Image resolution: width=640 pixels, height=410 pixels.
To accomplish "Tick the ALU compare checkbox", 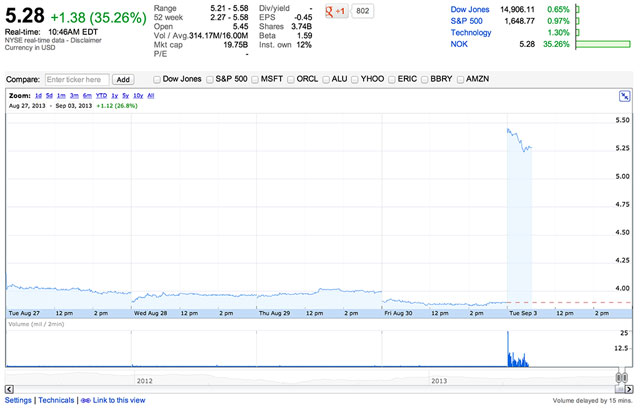I will click(326, 80).
